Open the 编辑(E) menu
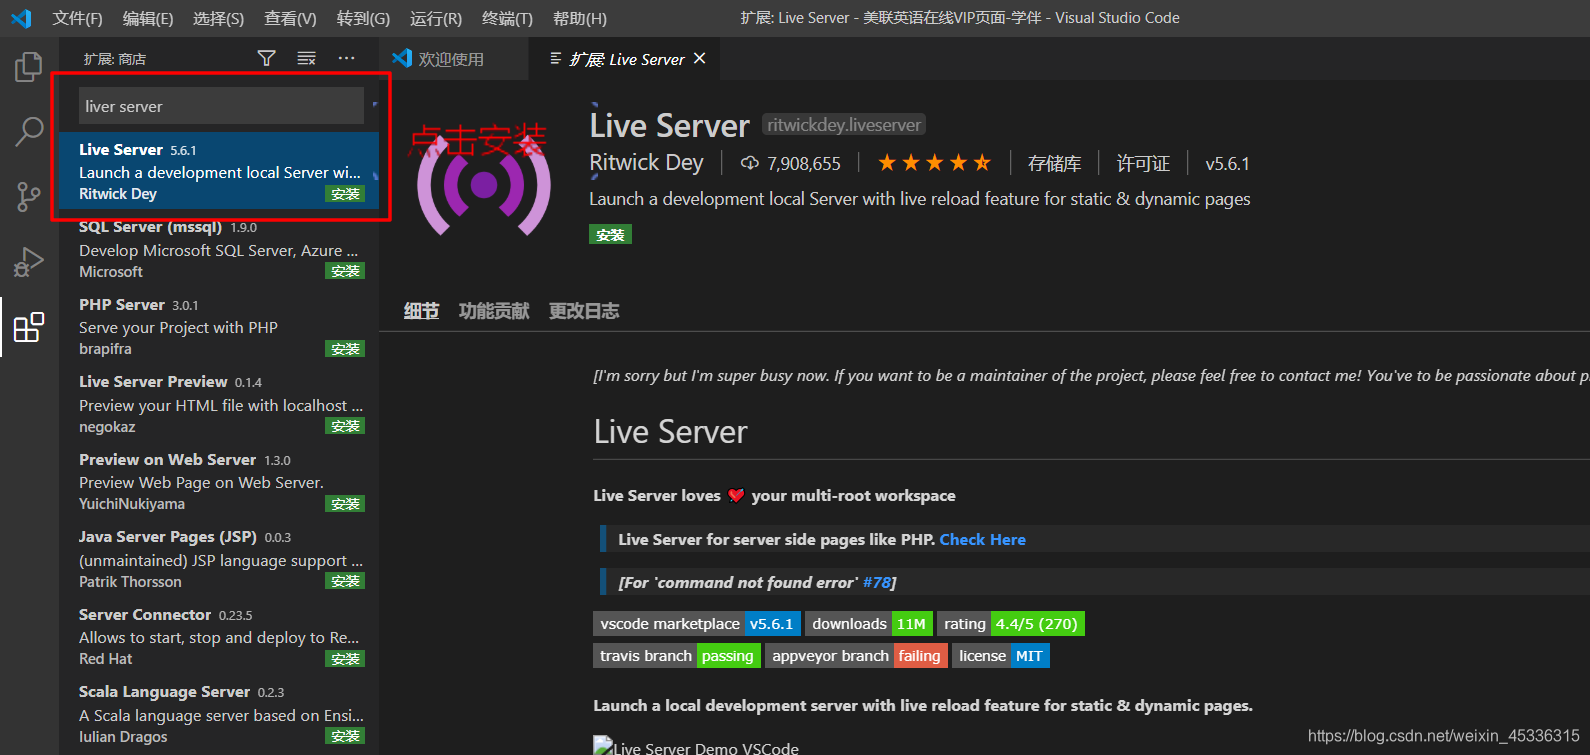Screen dimensions: 1590x755 point(148,18)
